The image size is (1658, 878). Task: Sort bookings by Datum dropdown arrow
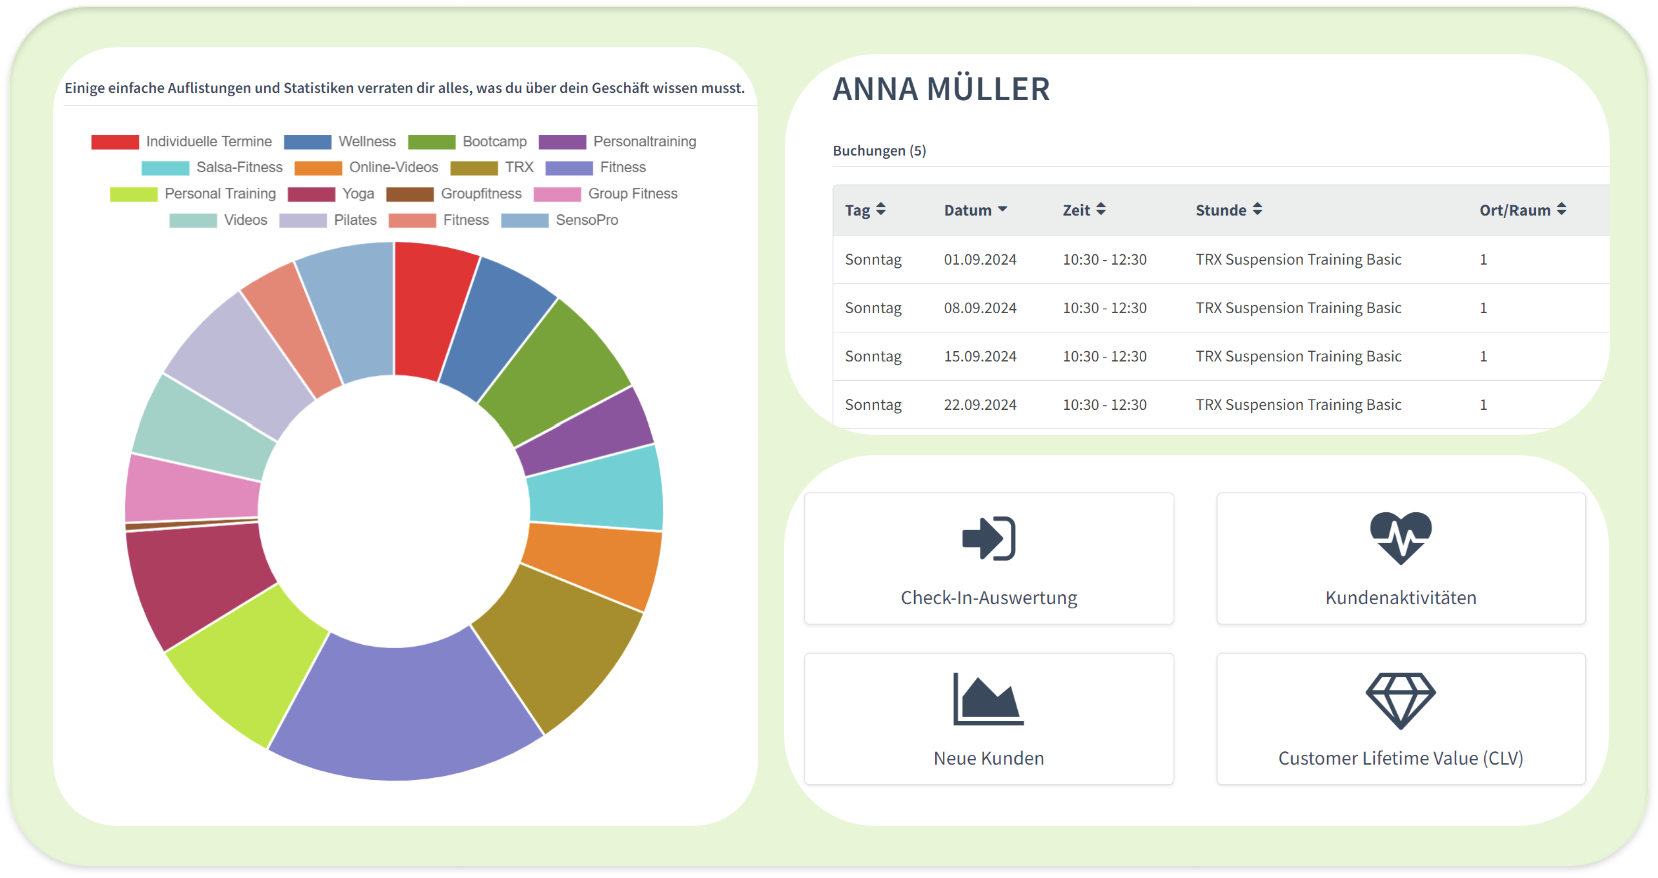[x=1002, y=210]
